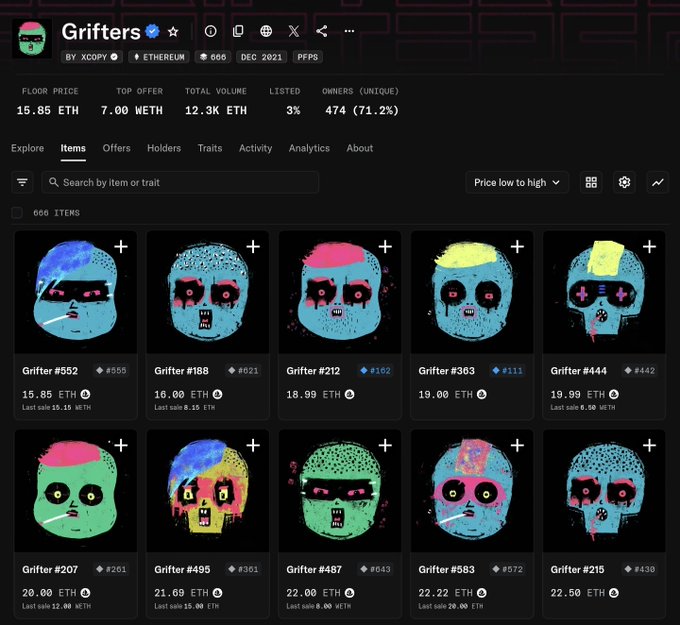The image size is (680, 625).
Task: View the Activity tab
Action: coord(255,148)
